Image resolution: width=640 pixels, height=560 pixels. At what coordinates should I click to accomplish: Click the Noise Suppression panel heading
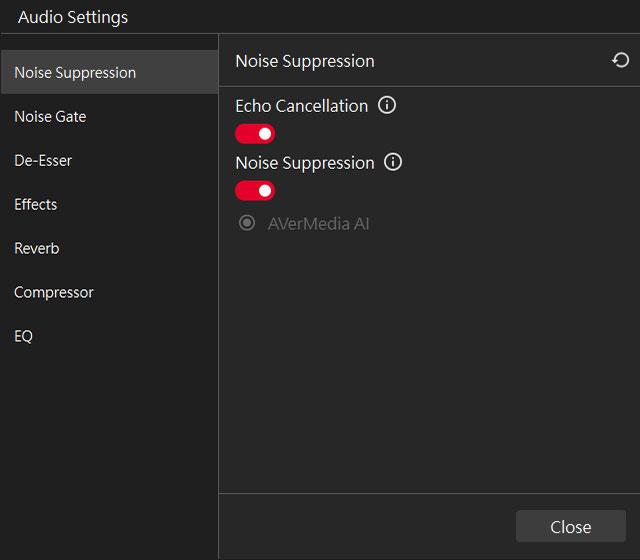coord(305,61)
